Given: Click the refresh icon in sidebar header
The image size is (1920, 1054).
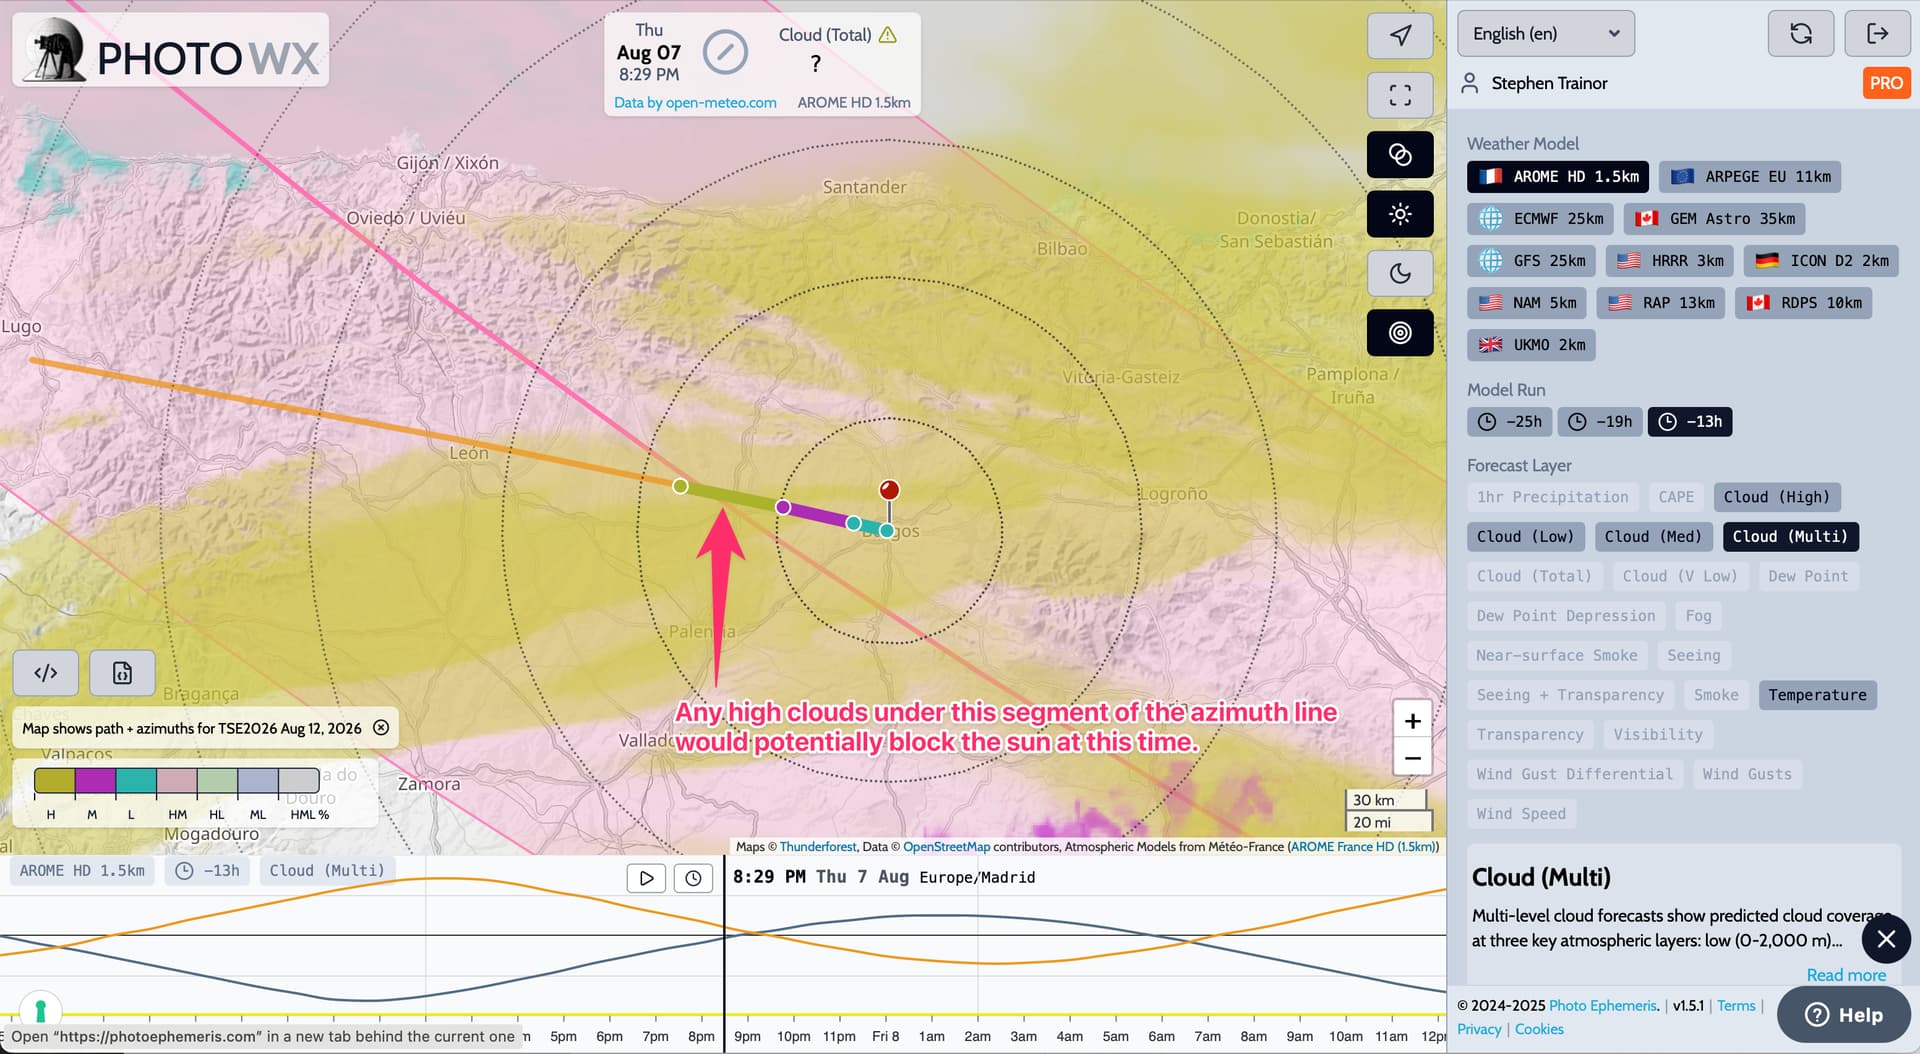Looking at the screenshot, I should pyautogui.click(x=1800, y=34).
